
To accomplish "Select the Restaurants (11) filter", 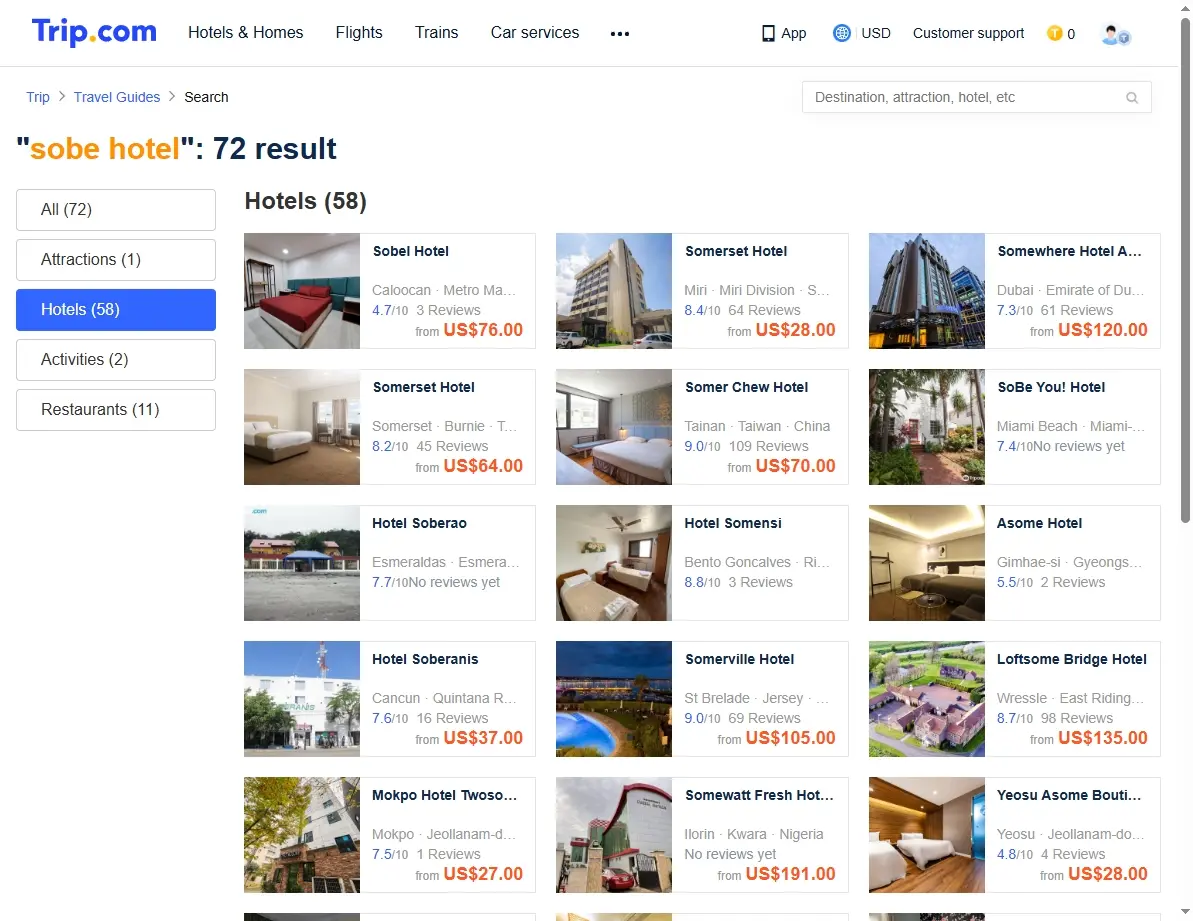I will [116, 410].
